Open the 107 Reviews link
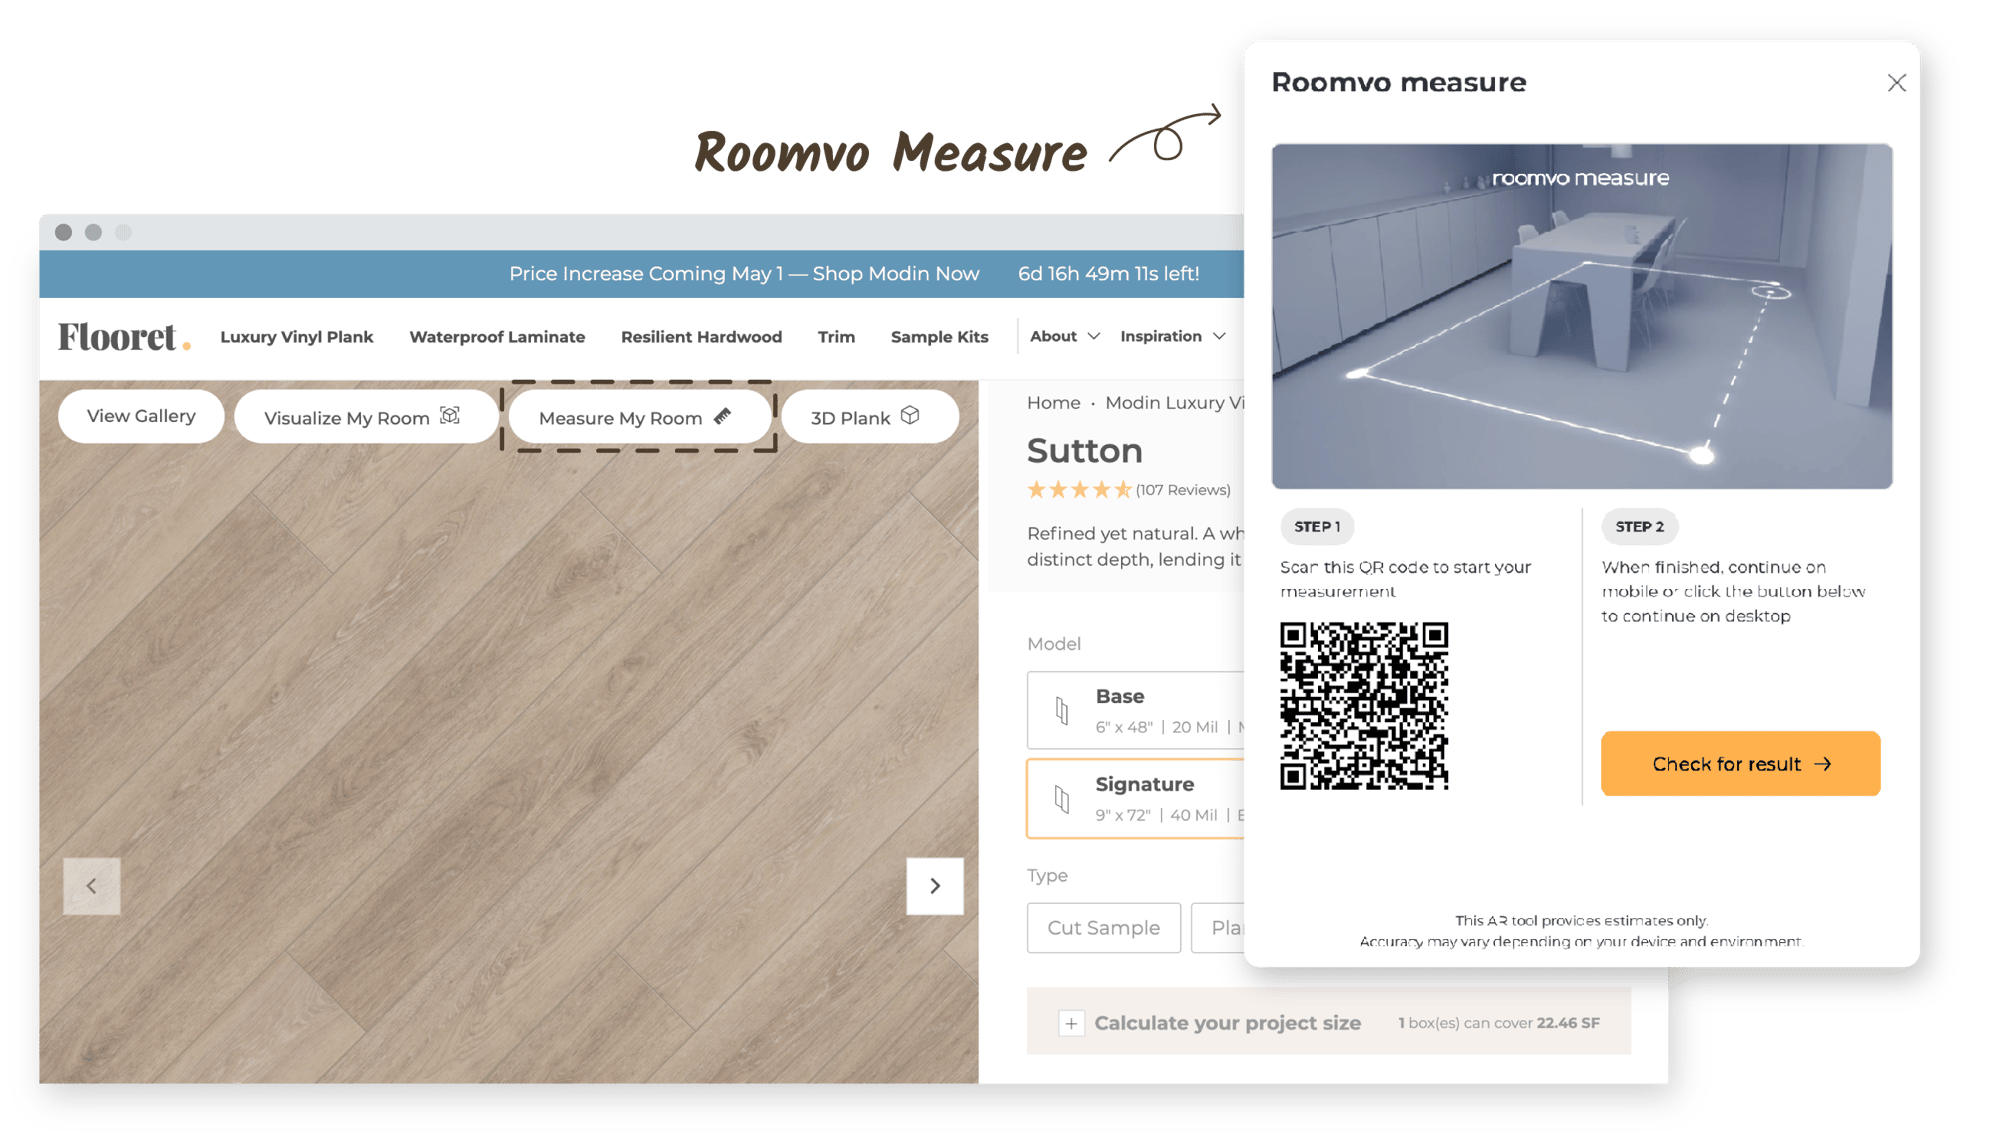Image resolution: width=2000 pixels, height=1142 pixels. [1183, 490]
